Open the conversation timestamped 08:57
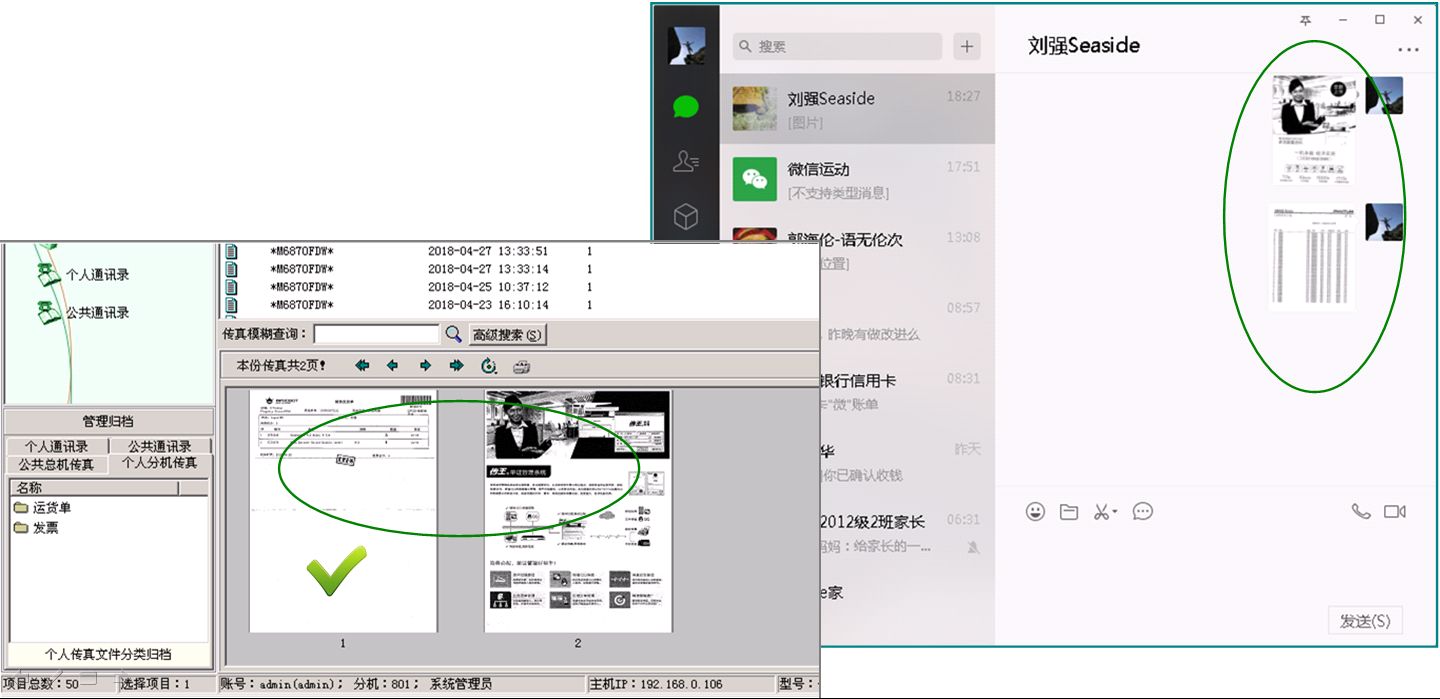This screenshot has width=1440, height=699. pyautogui.click(x=907, y=319)
